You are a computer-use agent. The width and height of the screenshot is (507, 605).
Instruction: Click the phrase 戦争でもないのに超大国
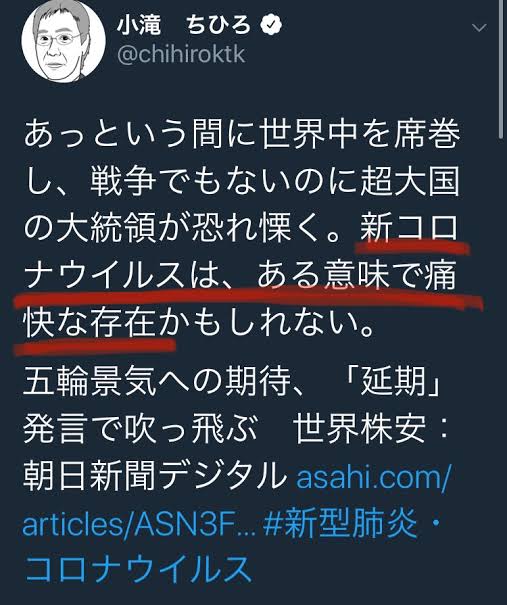click(x=275, y=181)
